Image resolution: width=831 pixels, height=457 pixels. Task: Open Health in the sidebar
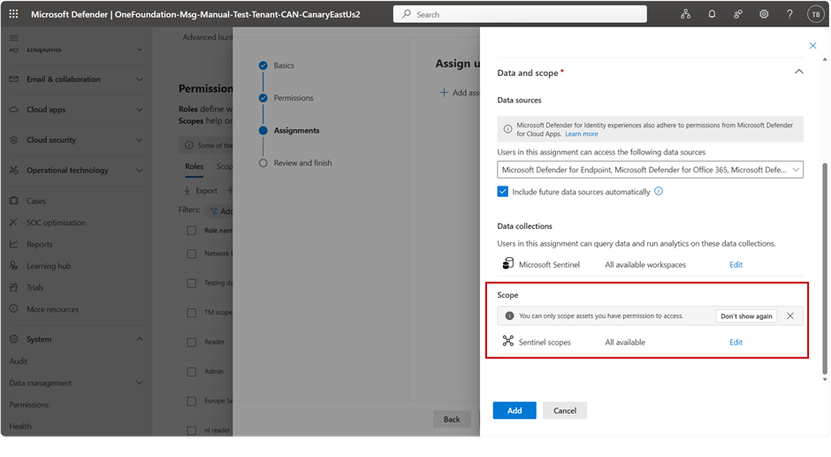pyautogui.click(x=20, y=426)
